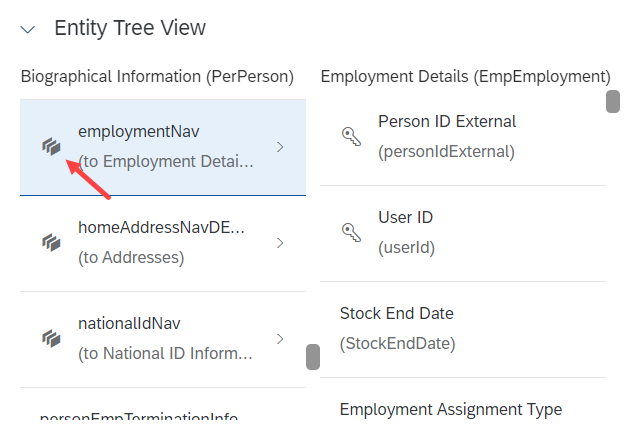Select nationalIdNav to National ID Information
This screenshot has height=443, width=630.
(163, 340)
